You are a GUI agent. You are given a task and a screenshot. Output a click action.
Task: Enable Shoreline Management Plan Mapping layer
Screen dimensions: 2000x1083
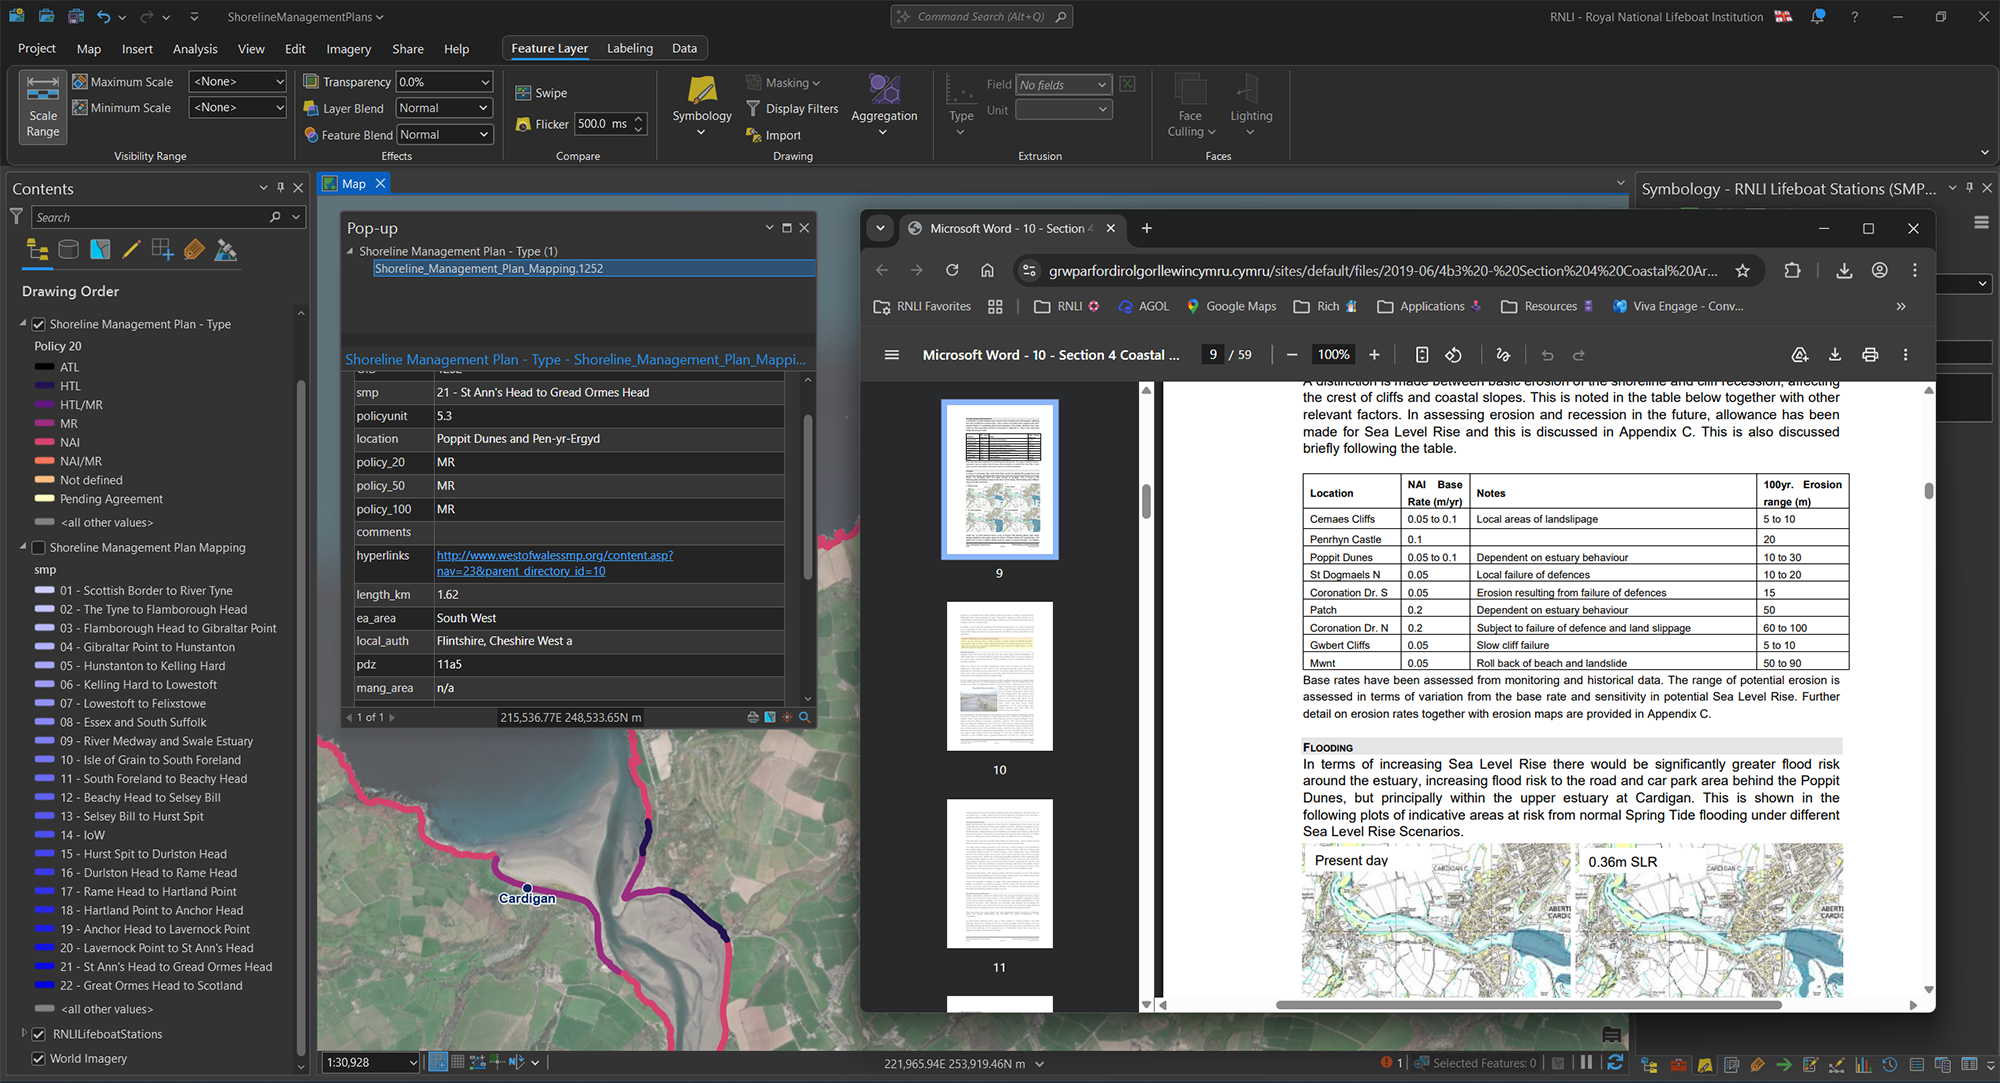[39, 548]
